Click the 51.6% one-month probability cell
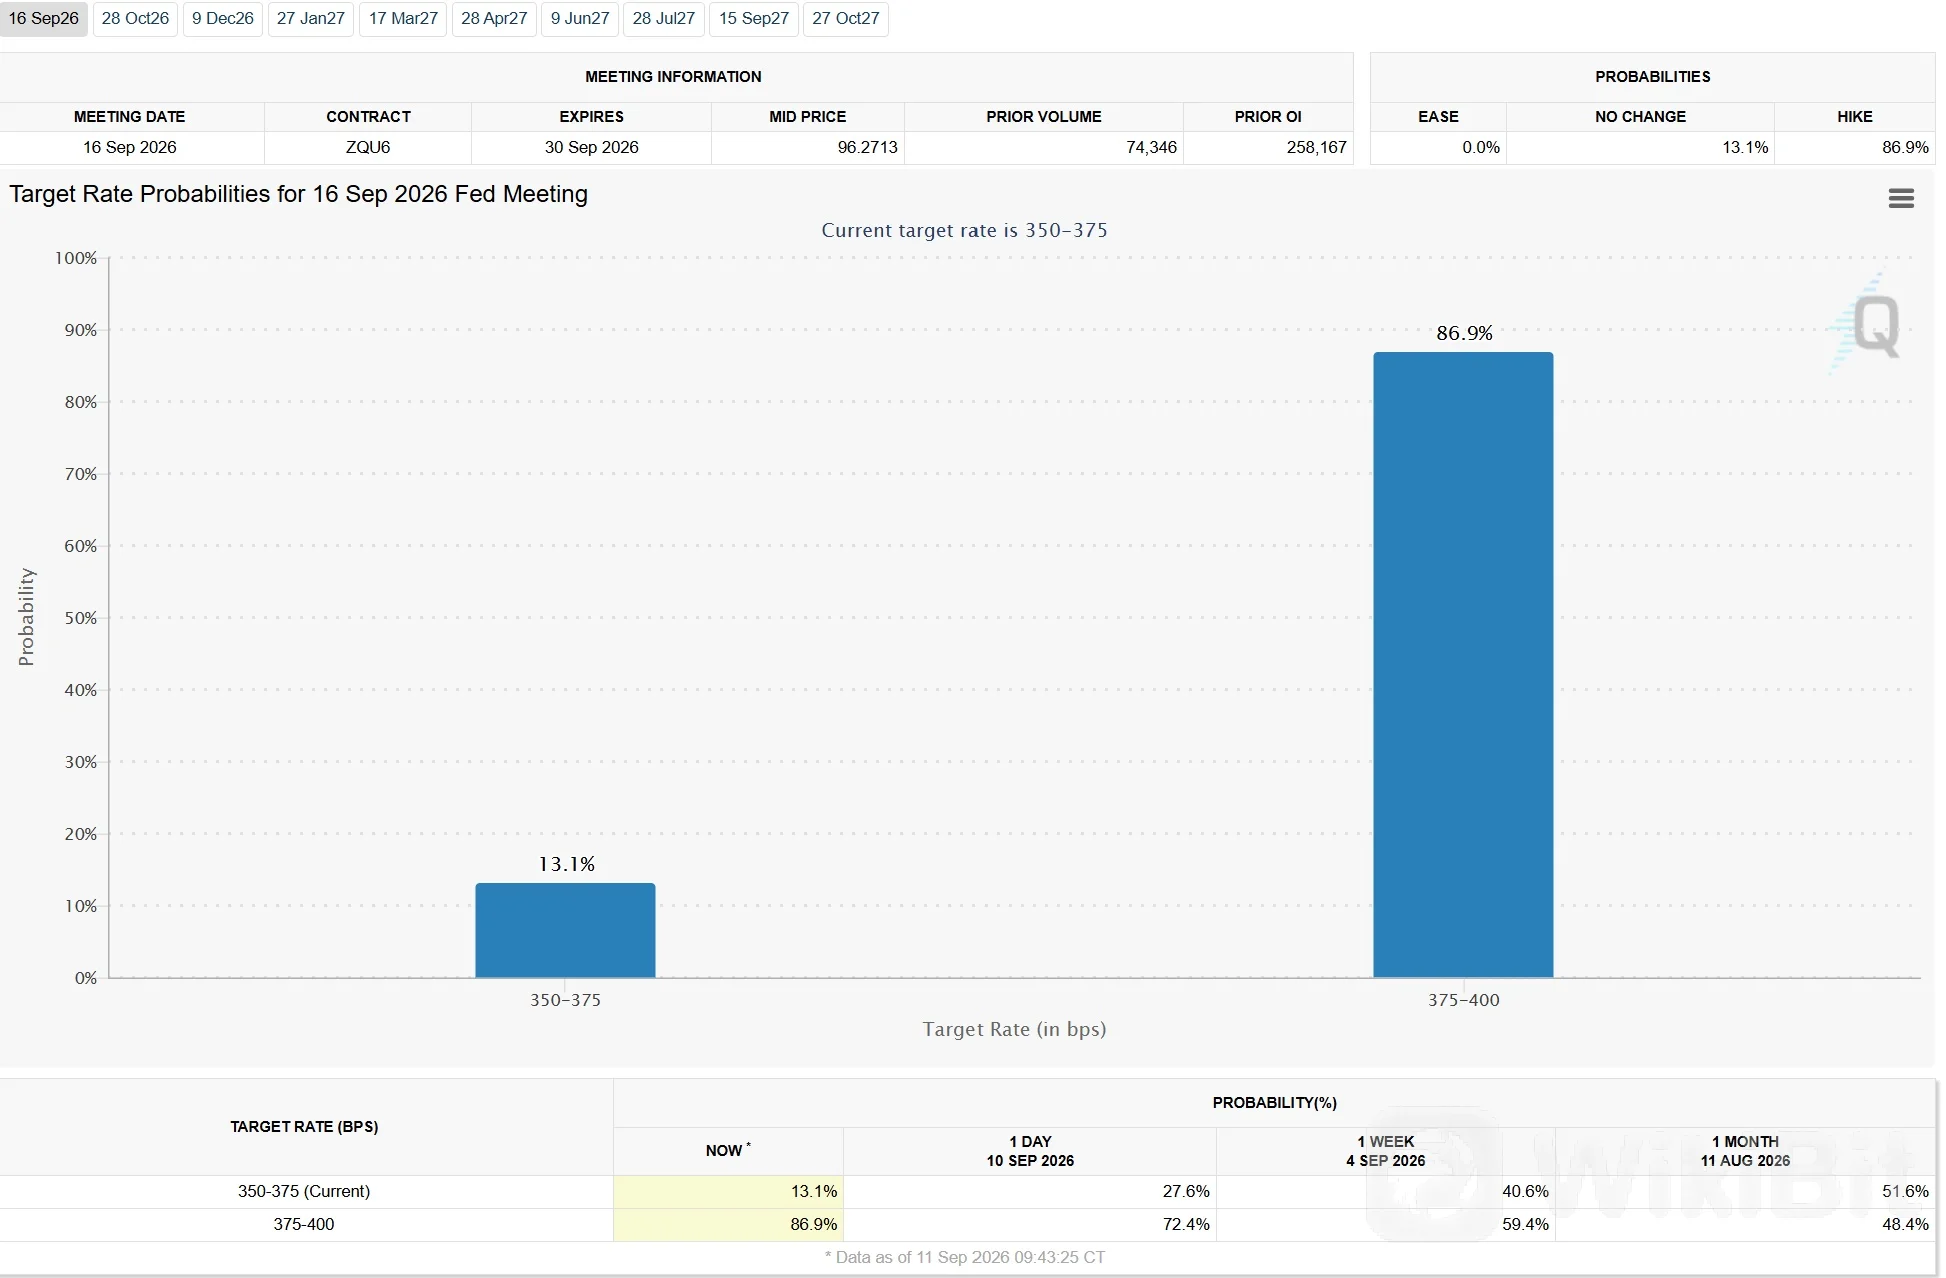This screenshot has height=1278, width=1946. pyautogui.click(x=1745, y=1192)
